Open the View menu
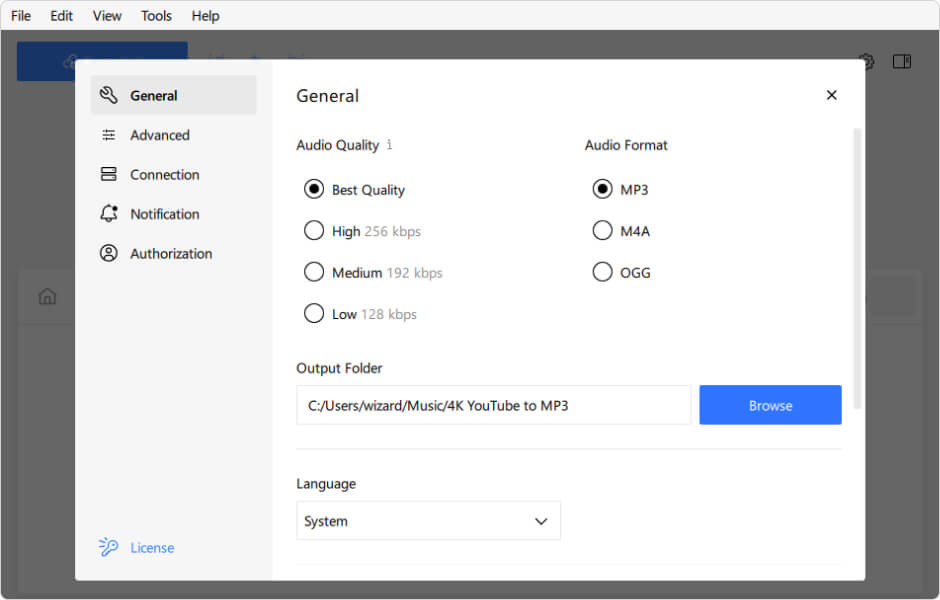The image size is (940, 600). coord(107,16)
